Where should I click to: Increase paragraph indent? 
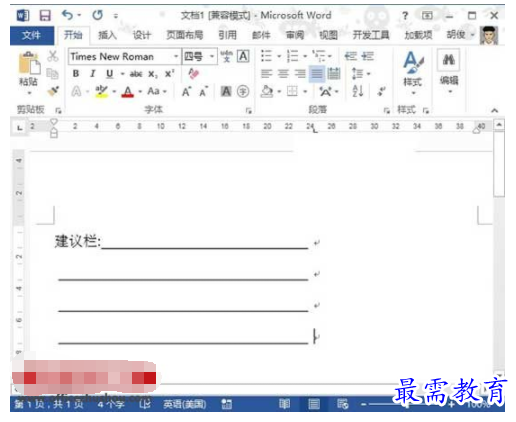point(367,56)
